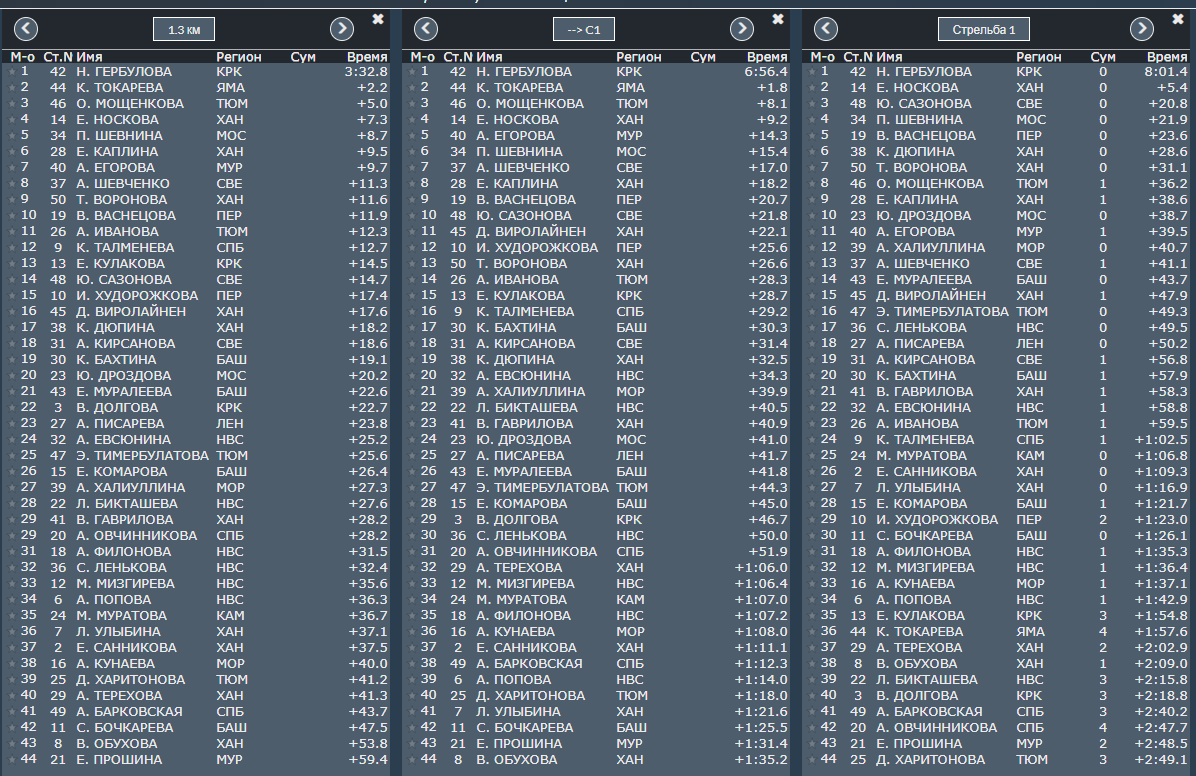Sort --> C1 panel by Ст.N column
Image resolution: width=1196 pixels, height=776 pixels.
click(458, 57)
